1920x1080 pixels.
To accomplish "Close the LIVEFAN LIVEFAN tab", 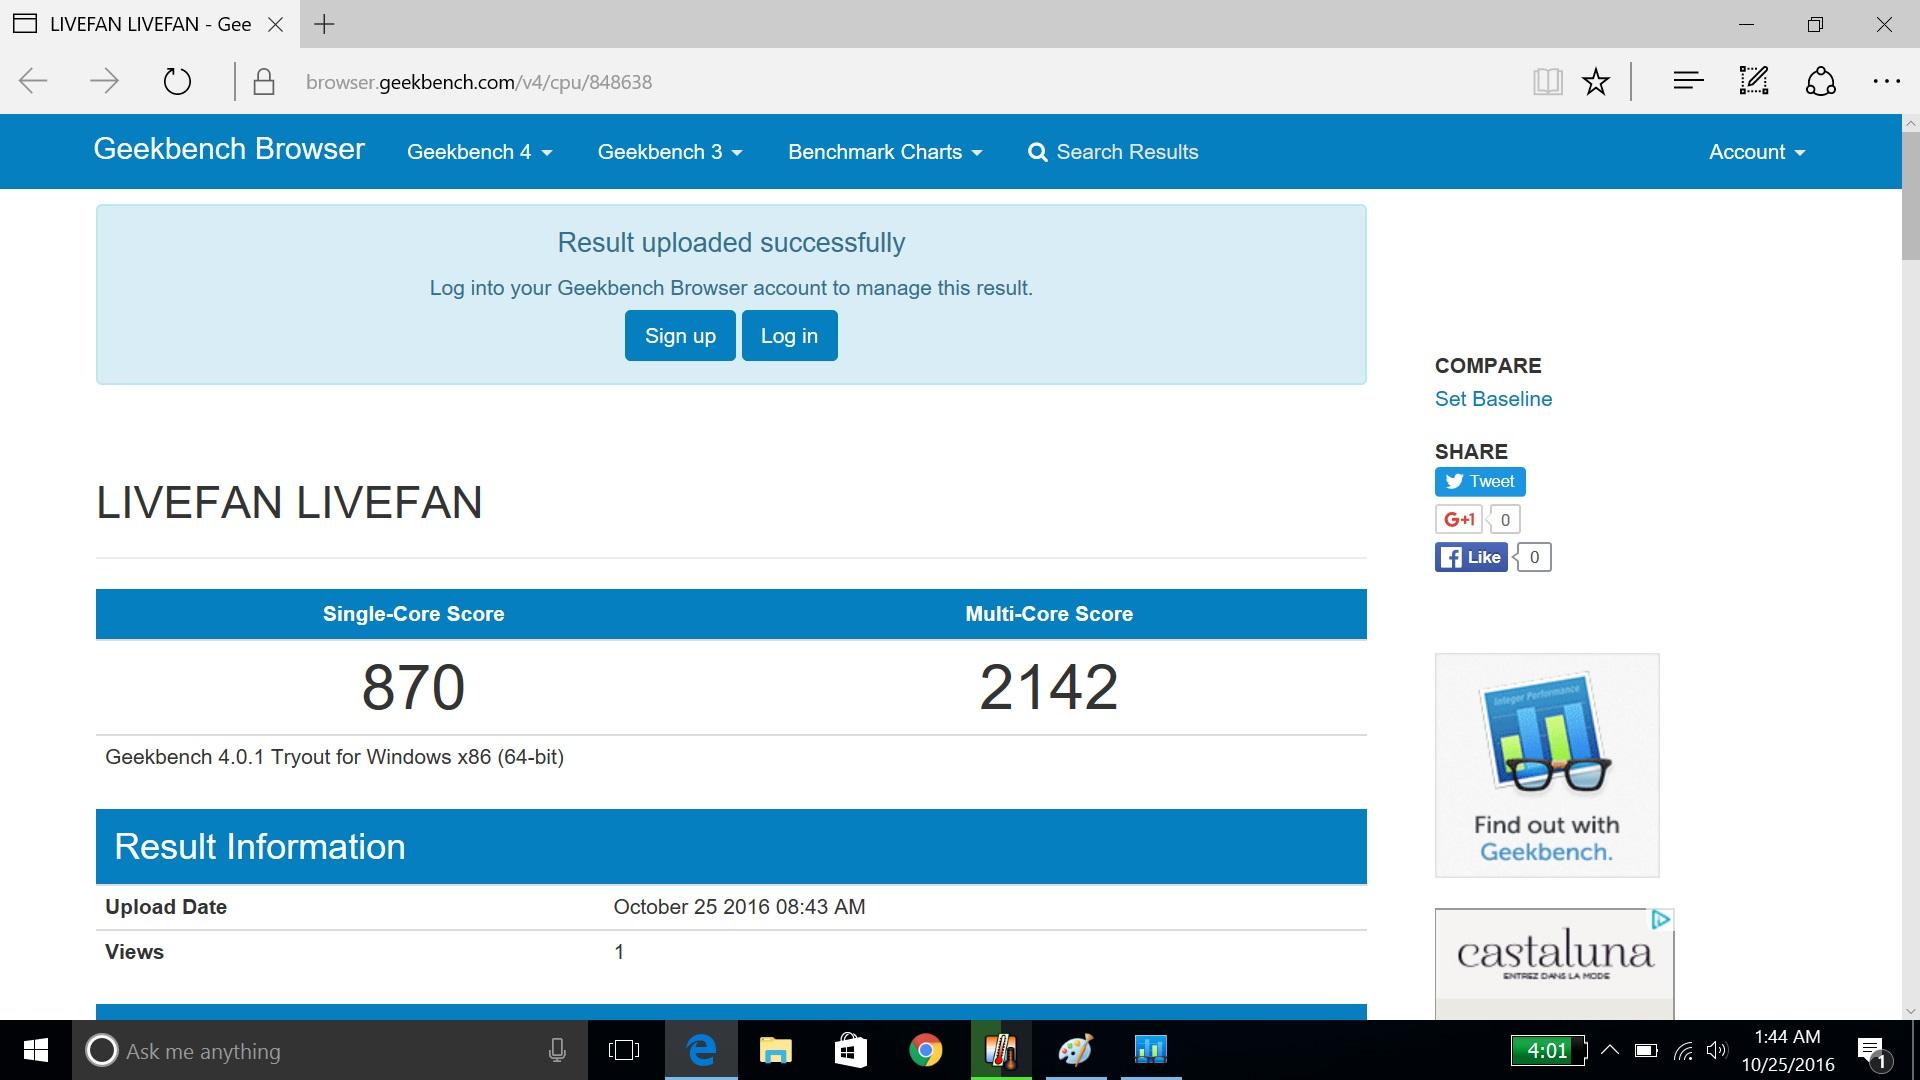I will tap(276, 24).
